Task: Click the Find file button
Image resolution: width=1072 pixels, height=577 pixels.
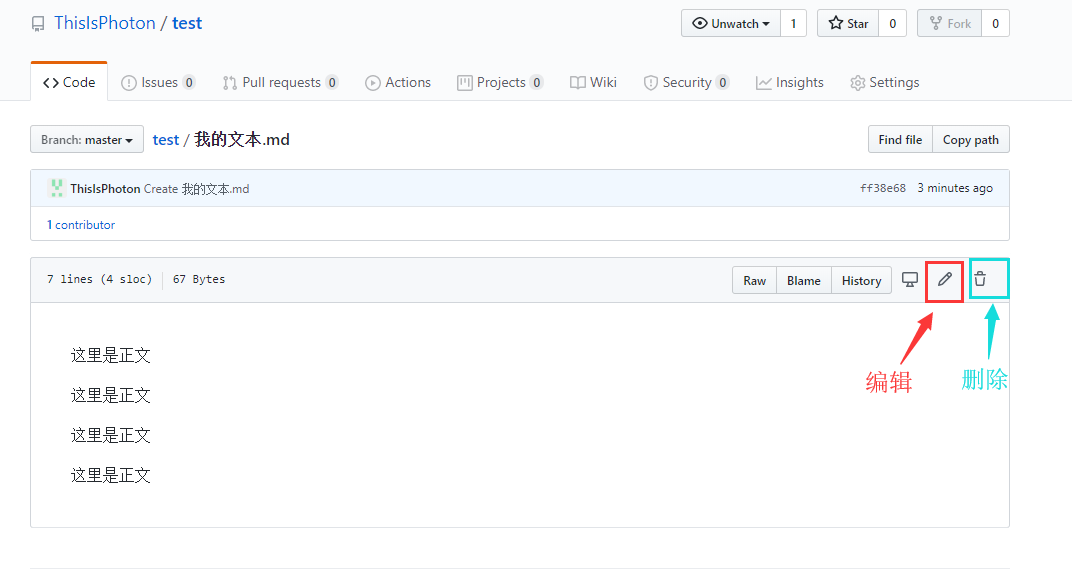Action: pyautogui.click(x=900, y=139)
